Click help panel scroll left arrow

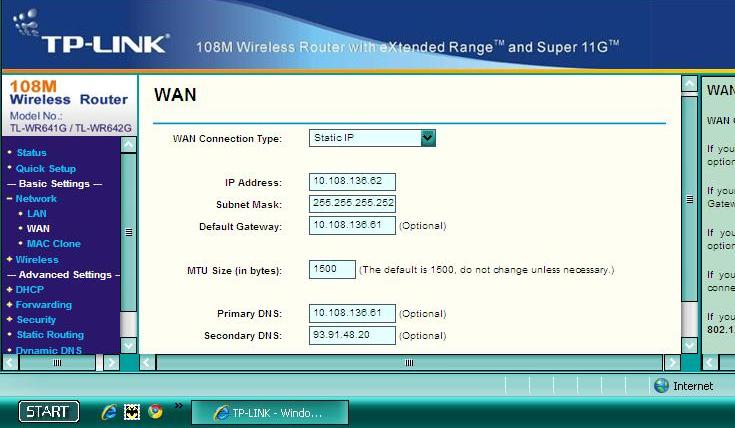pyautogui.click(x=710, y=363)
